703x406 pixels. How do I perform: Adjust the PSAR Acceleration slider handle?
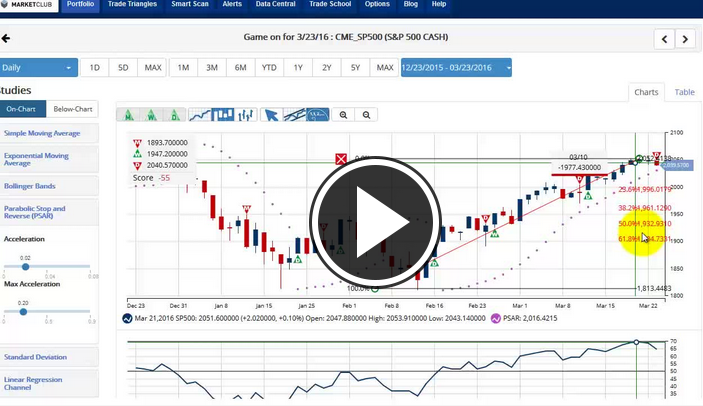[x=26, y=267]
